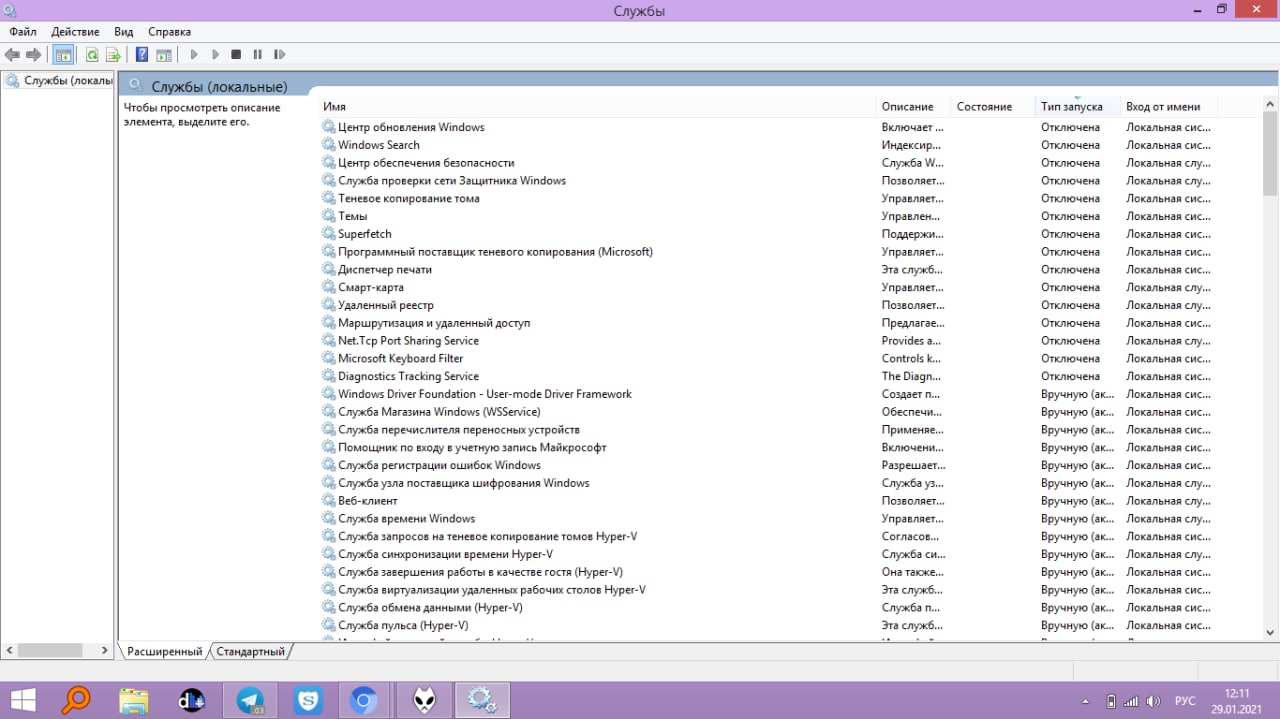This screenshot has height=719, width=1280.
Task: Click the Forward arrow in the toolbar
Action: tap(33, 55)
